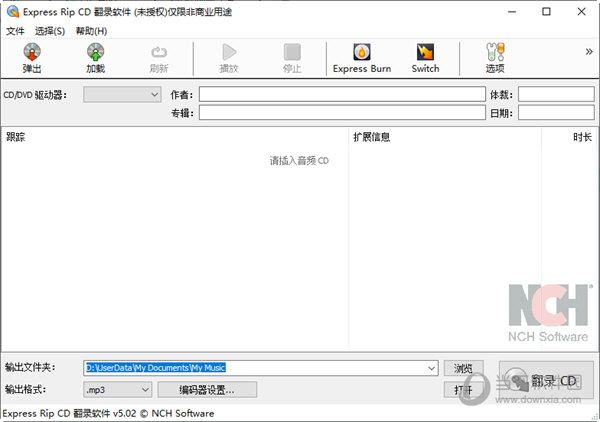Click the 翻录 CD rip button
Image resolution: width=600 pixels, height=422 pixels.
coord(546,381)
